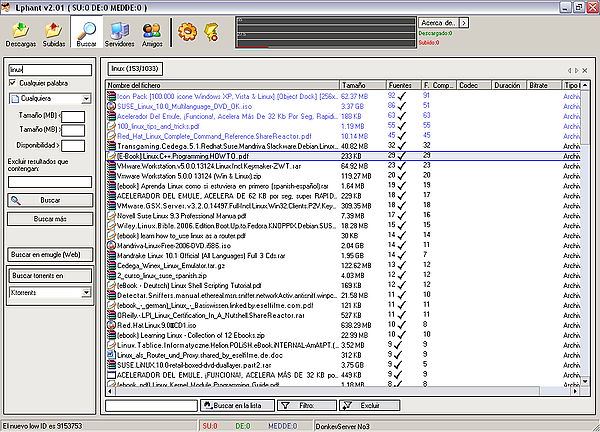Focus the list search field beside Buscar en la lista
The height and width of the screenshot is (432, 600).
pyautogui.click(x=152, y=406)
